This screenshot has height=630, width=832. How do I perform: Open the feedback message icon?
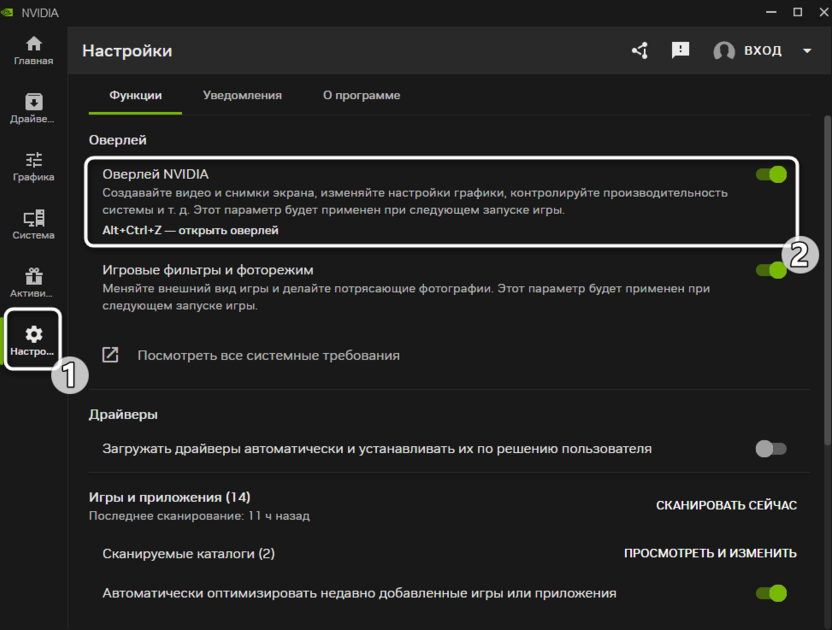680,50
